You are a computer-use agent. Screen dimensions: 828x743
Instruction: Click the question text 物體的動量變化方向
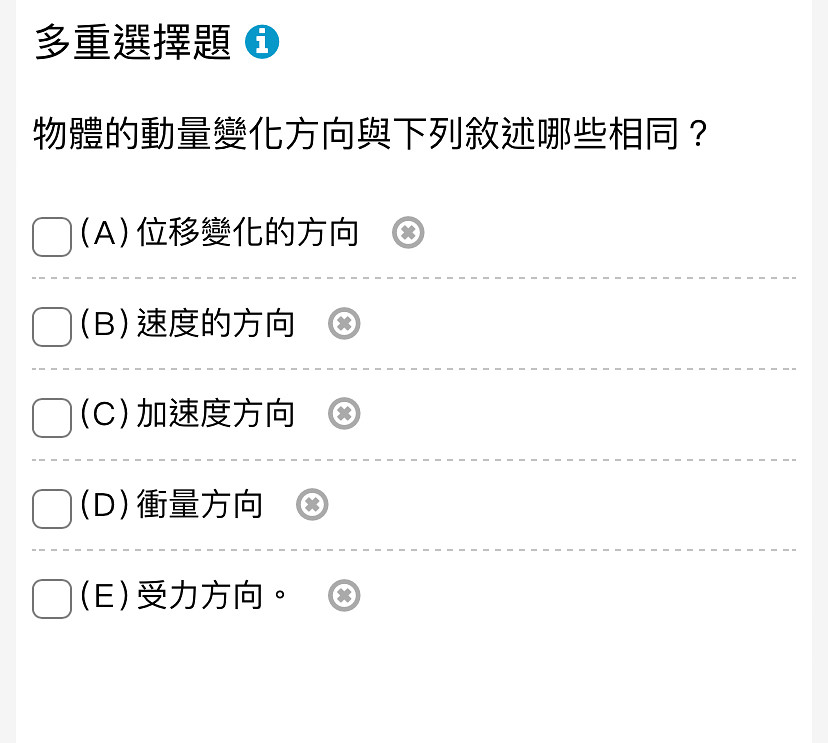pos(195,134)
